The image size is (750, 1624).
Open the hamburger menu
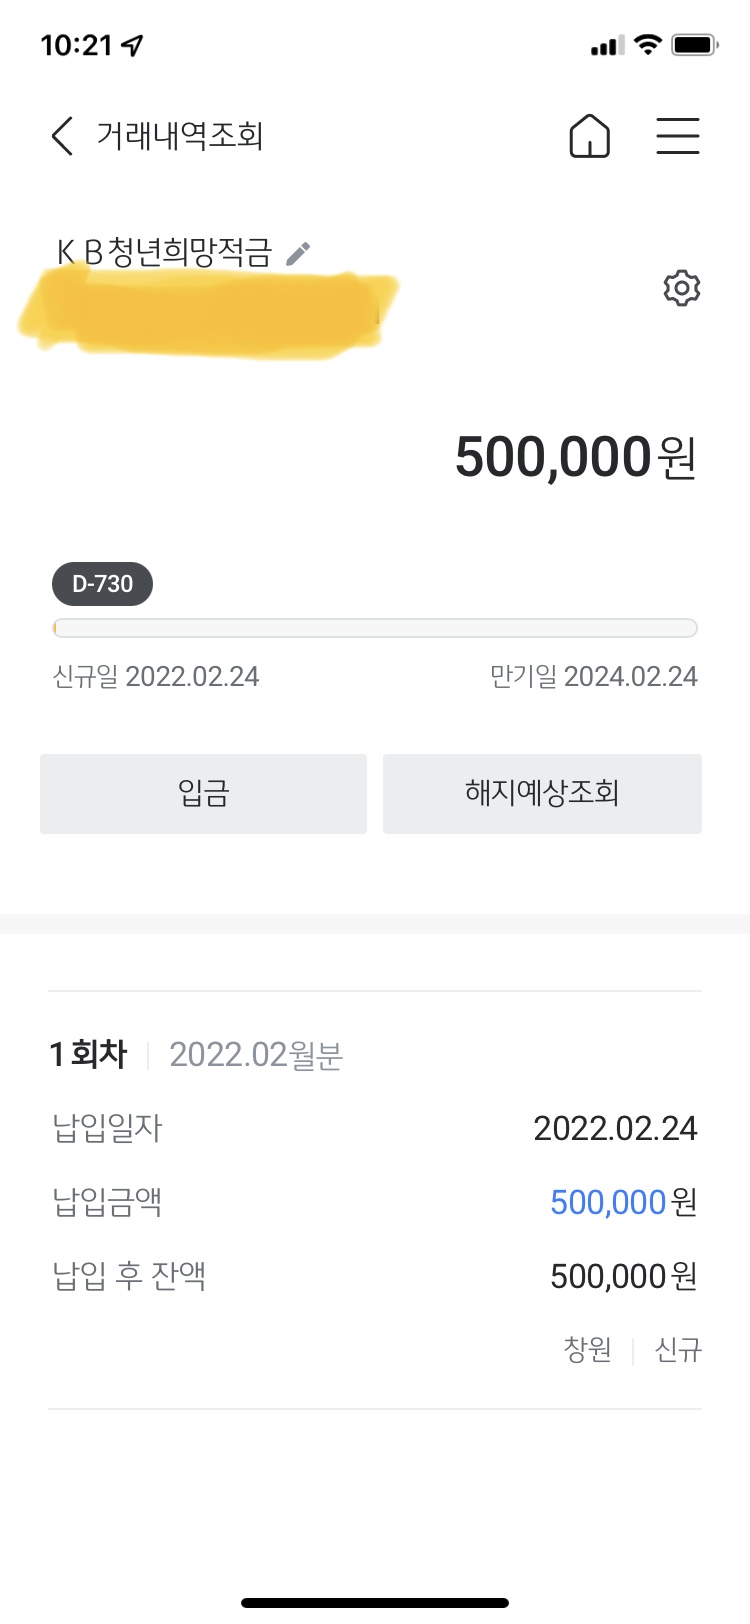[x=677, y=136]
